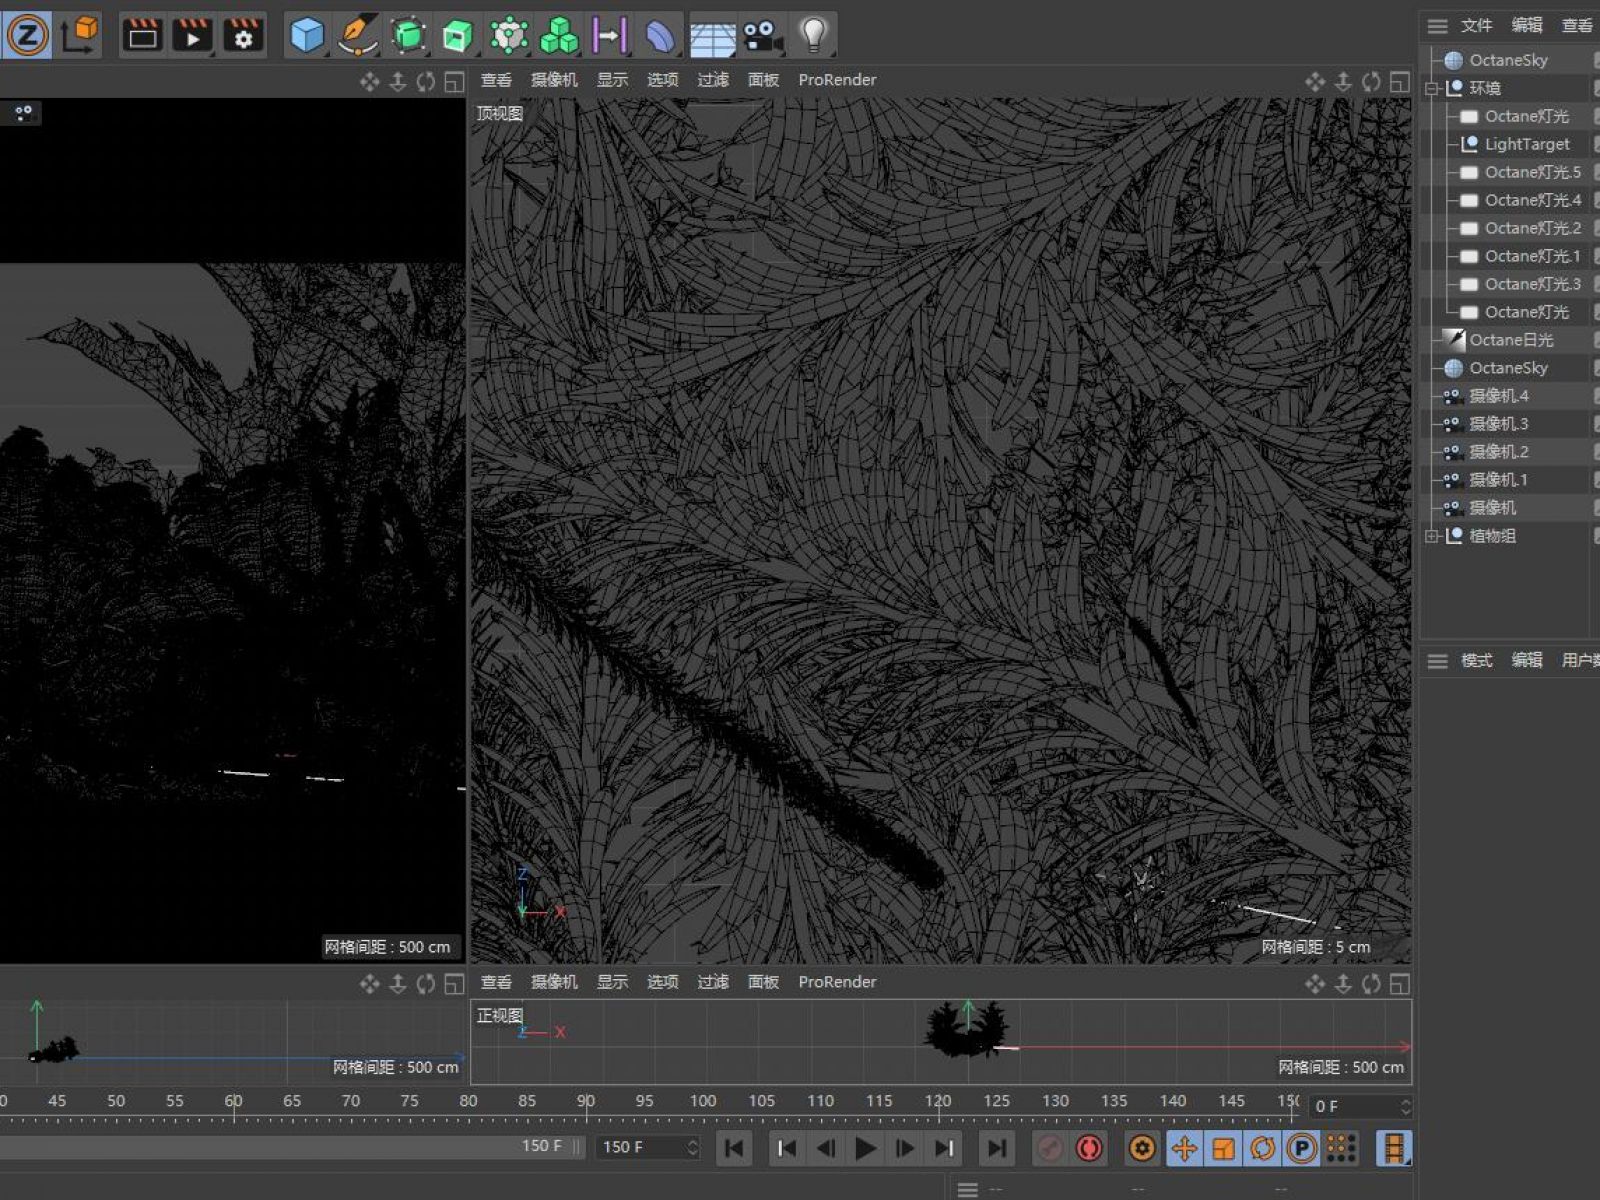1600x1200 pixels.
Task: Click the preview range slider handle
Action: 577,1147
